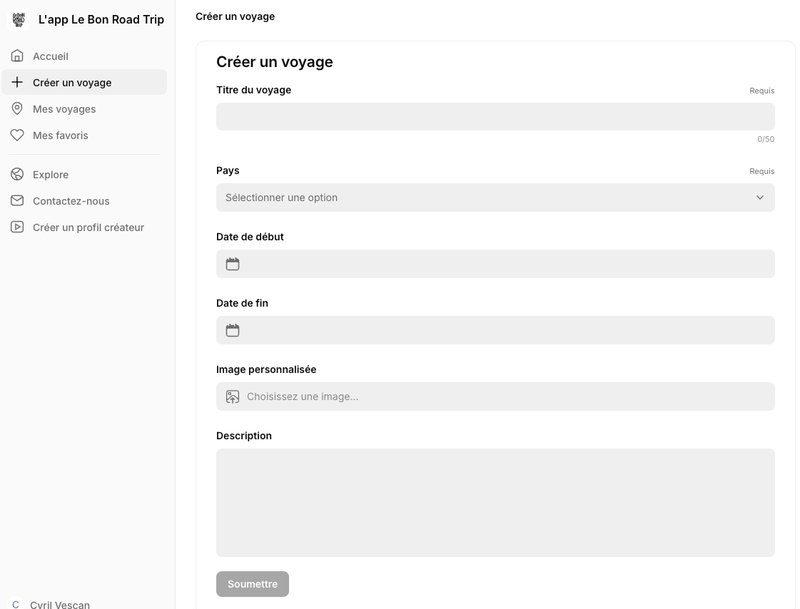Open the calendar icon in Date de fin
Screen dimensions: 800x609
233,330
